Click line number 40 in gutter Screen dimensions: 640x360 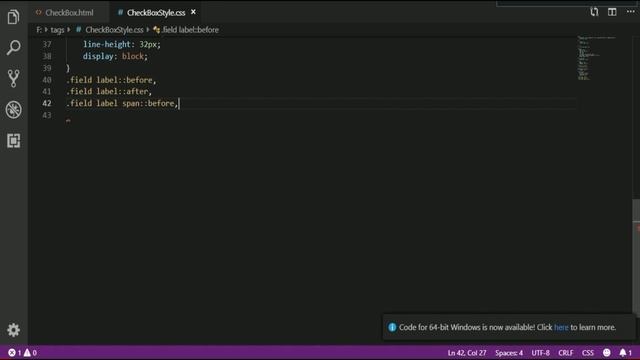47,80
